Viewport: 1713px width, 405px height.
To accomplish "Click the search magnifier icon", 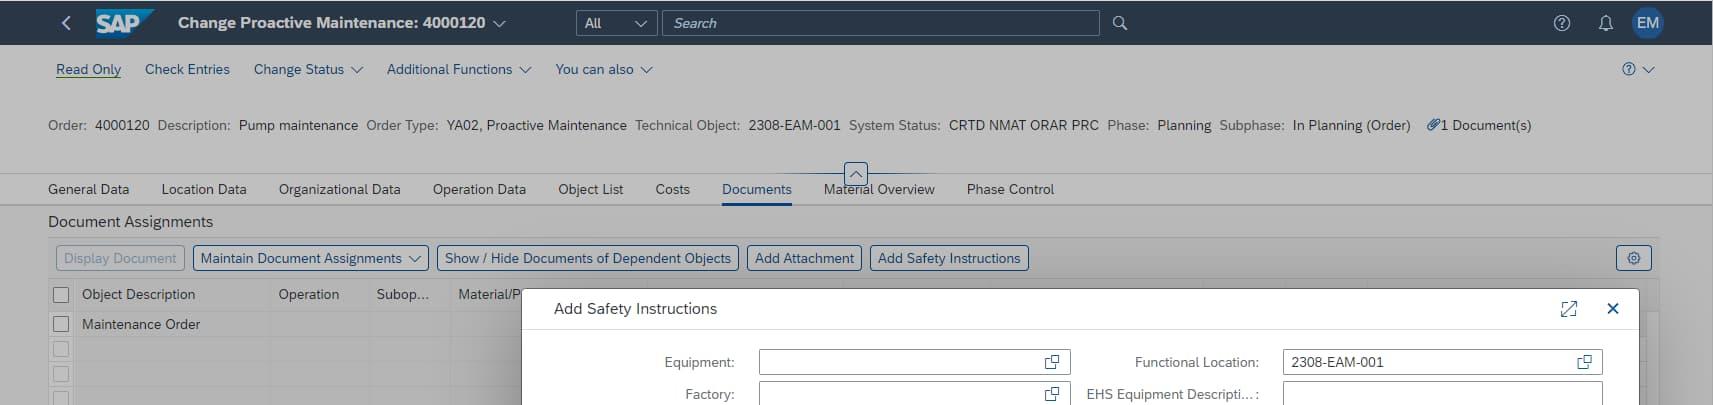I will tap(1120, 23).
